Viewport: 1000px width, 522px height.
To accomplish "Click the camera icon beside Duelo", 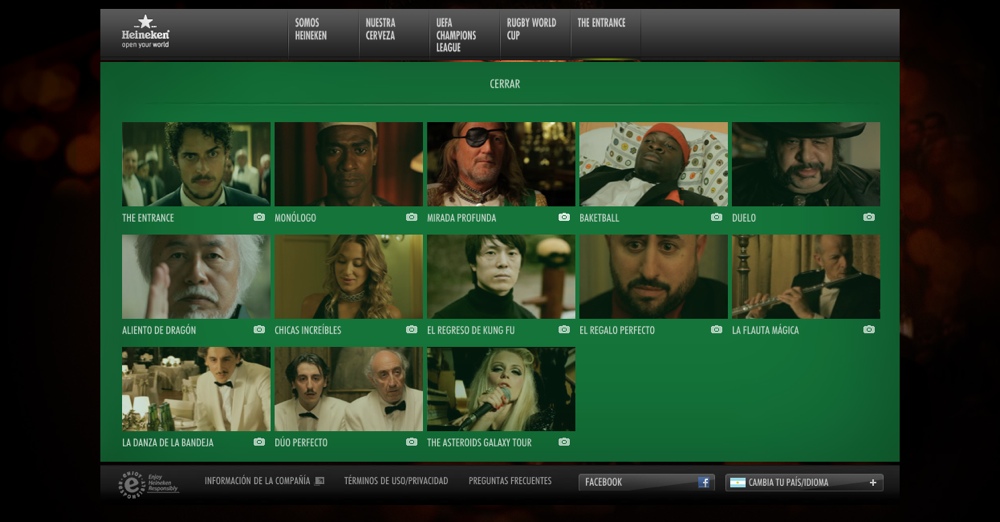I will coord(869,217).
